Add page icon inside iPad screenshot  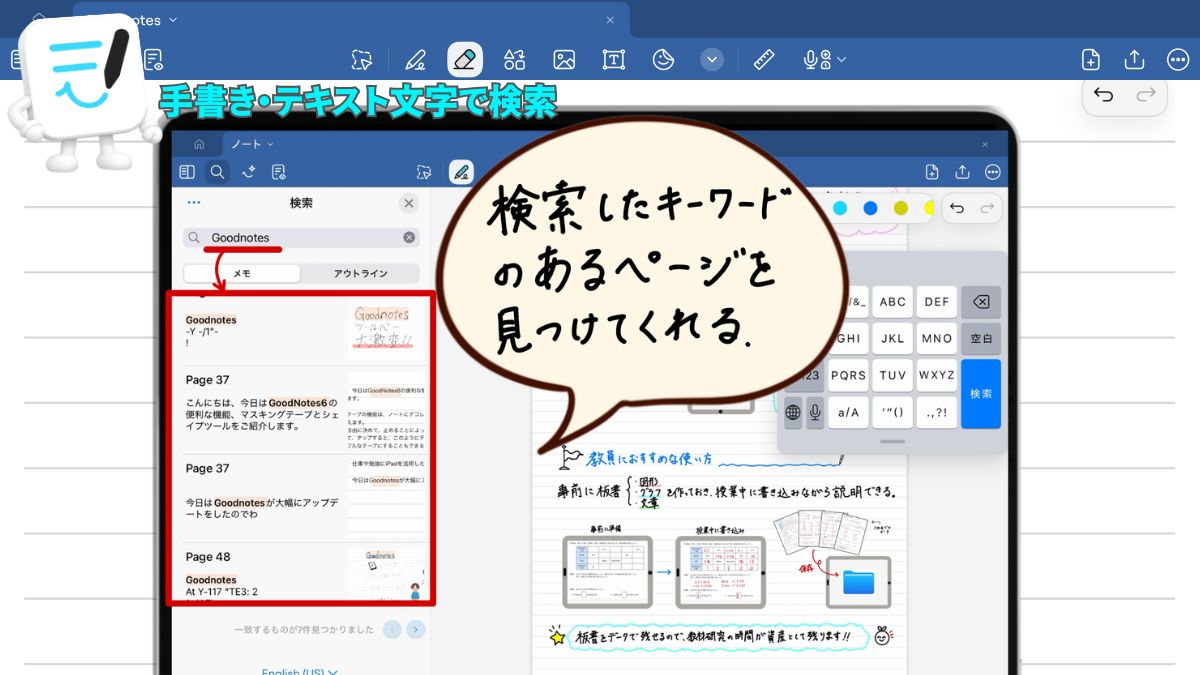932,172
